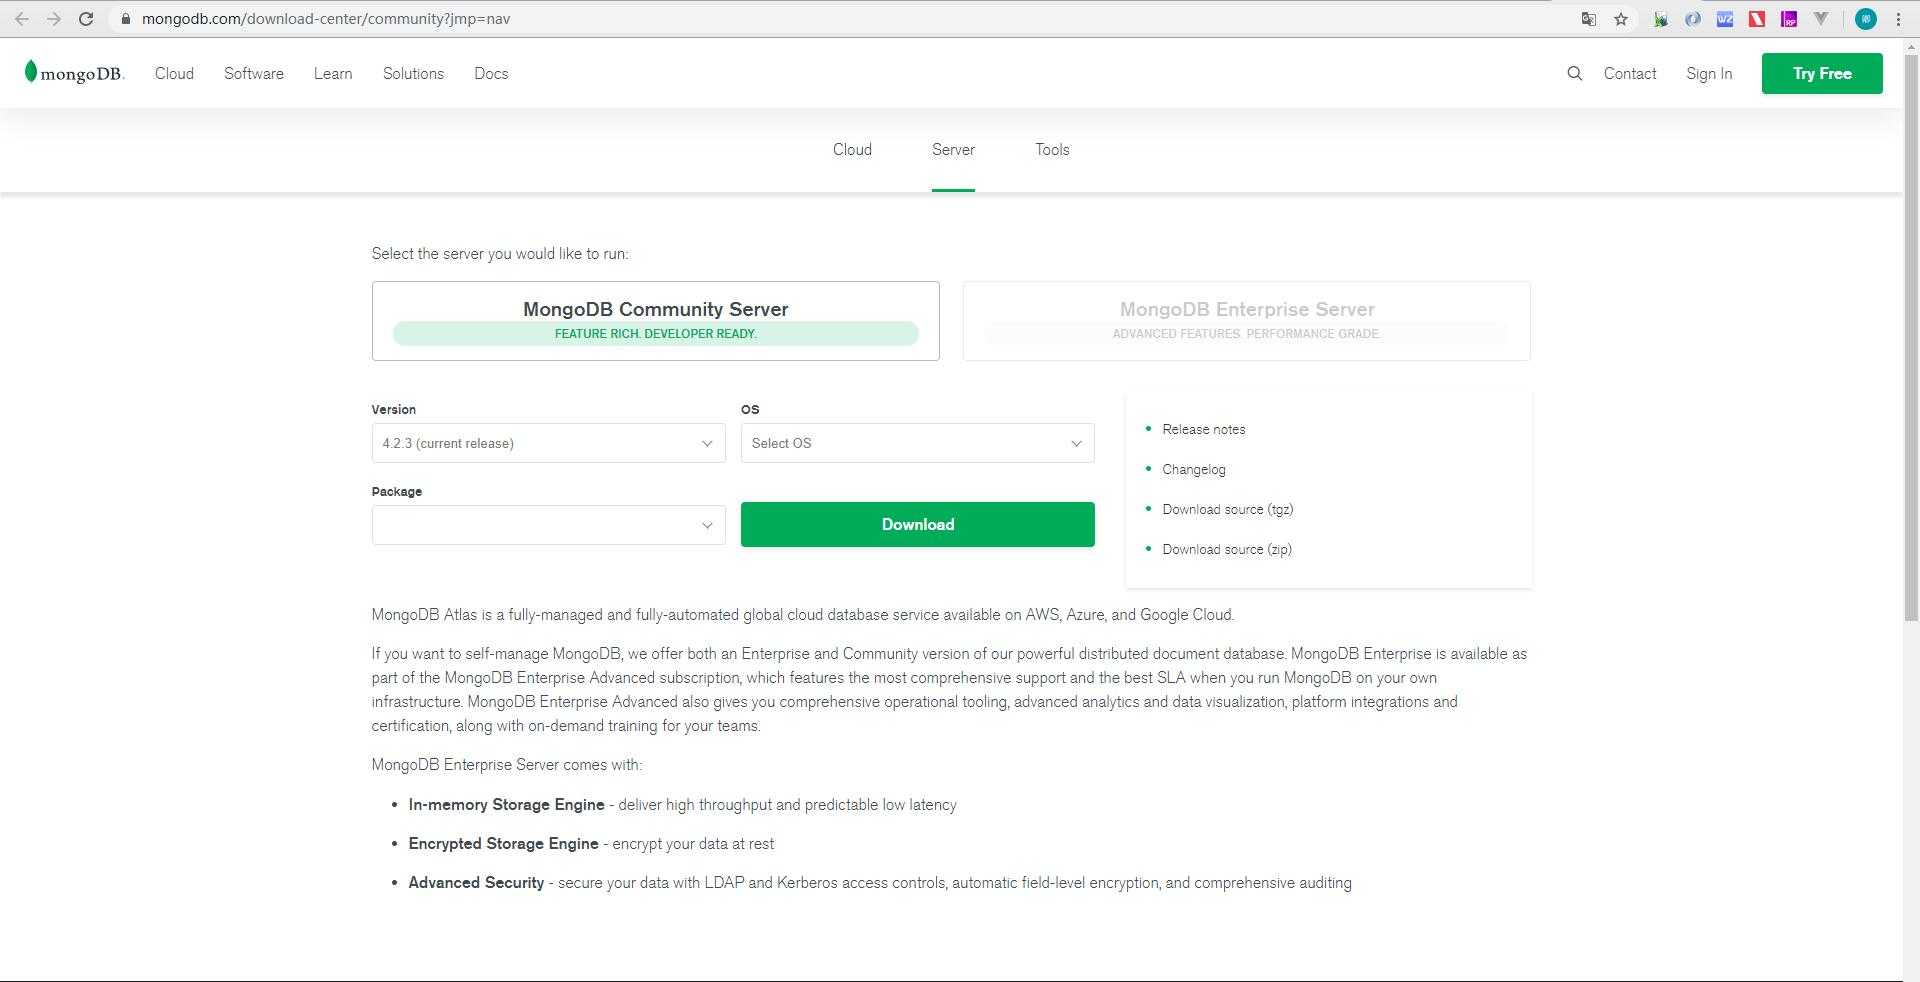Click 'Select the server you would like to run:' text
This screenshot has width=1920, height=982.
click(x=500, y=254)
